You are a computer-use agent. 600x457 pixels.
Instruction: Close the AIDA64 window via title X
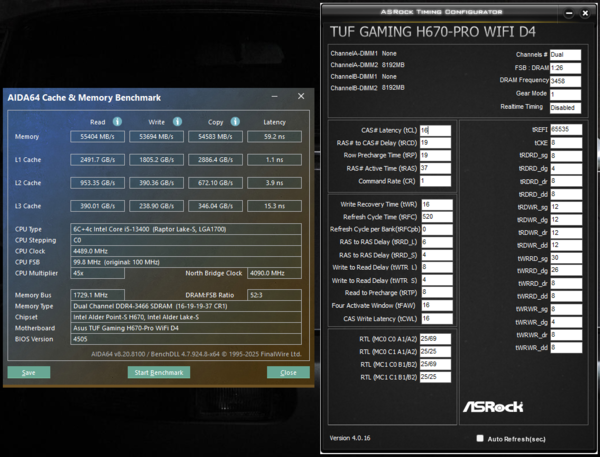301,96
